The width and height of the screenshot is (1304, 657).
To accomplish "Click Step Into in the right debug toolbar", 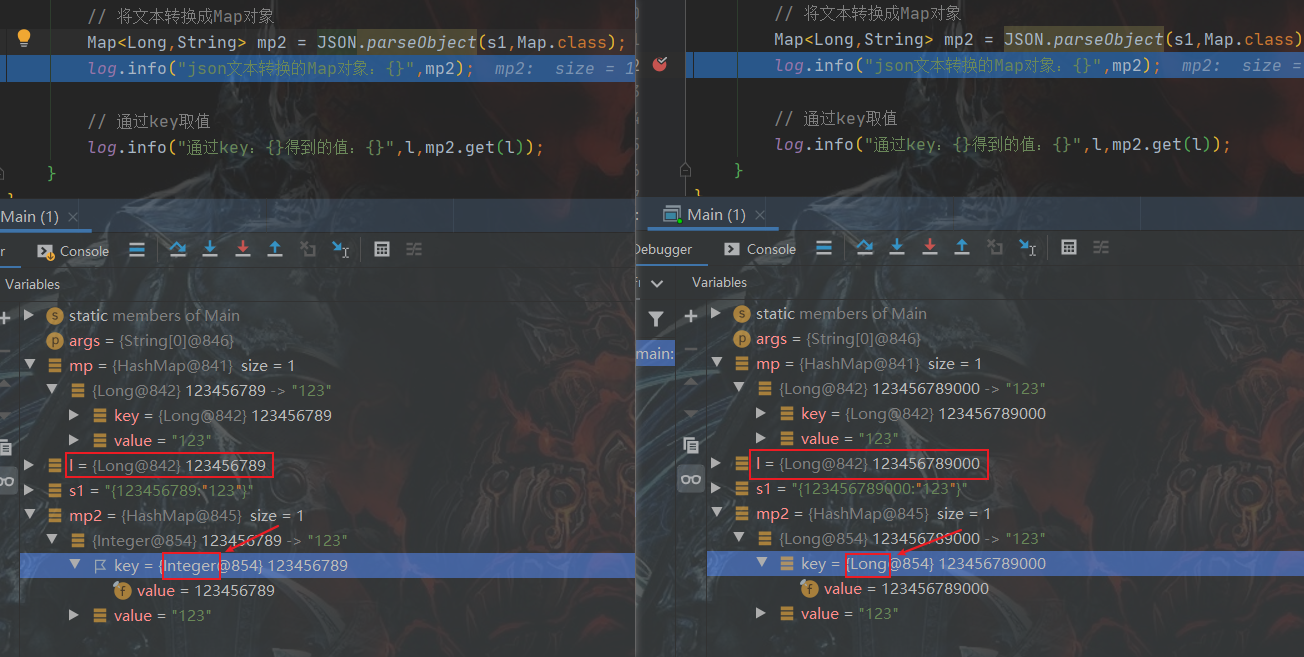I will click(x=897, y=247).
